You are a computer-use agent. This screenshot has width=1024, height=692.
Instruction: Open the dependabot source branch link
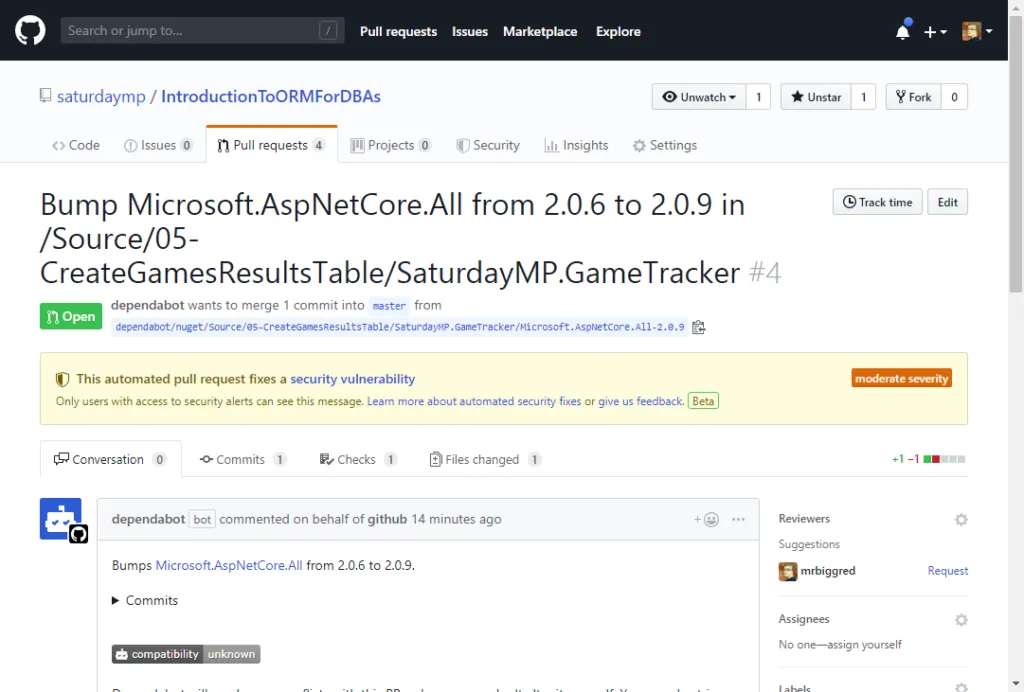pyautogui.click(x=400, y=326)
